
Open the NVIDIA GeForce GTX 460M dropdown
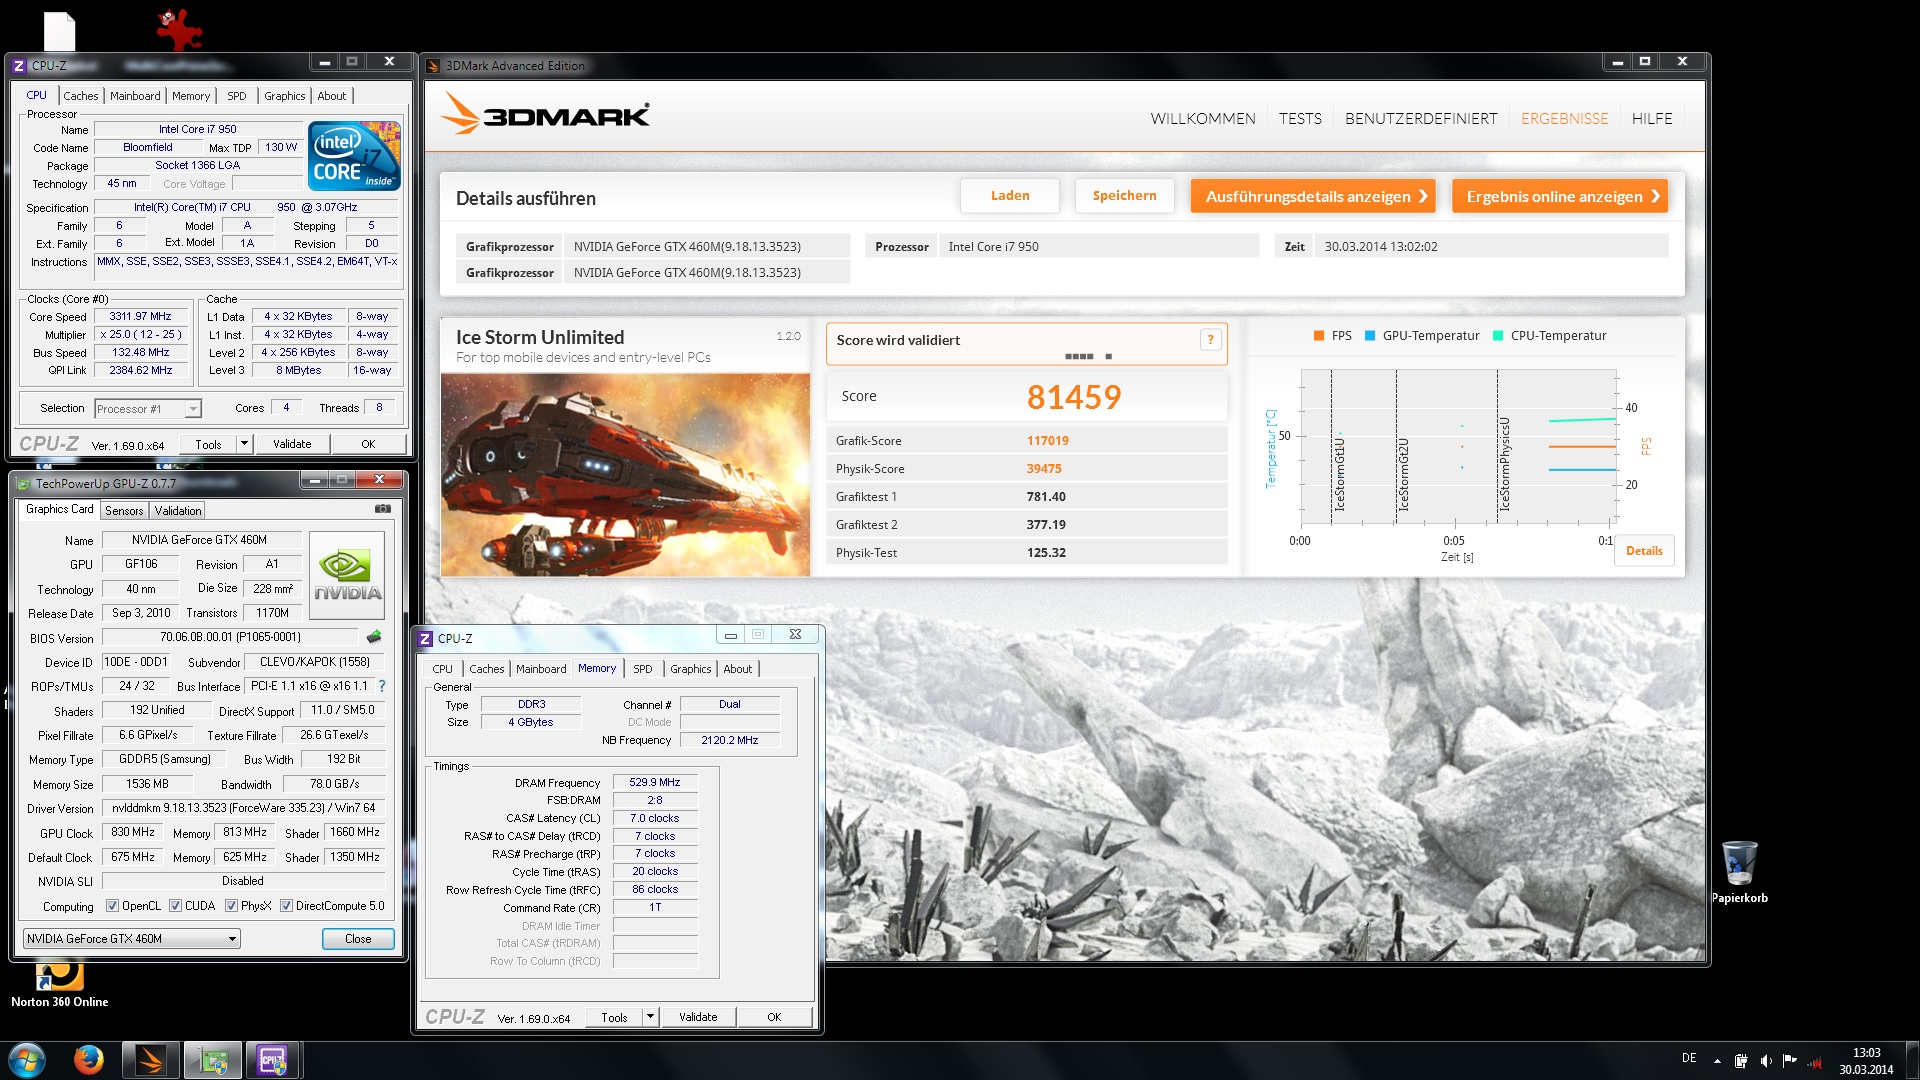click(x=131, y=938)
